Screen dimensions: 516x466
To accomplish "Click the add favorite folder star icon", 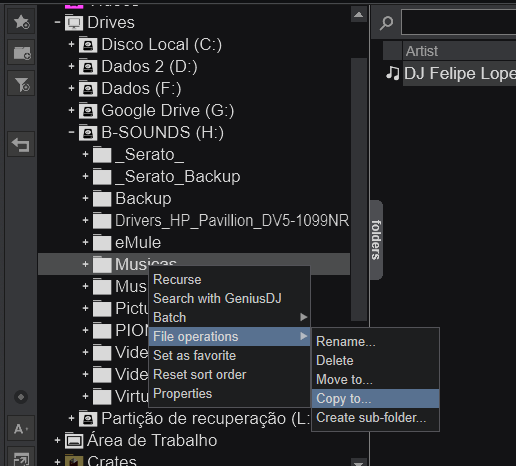I will (x=21, y=22).
